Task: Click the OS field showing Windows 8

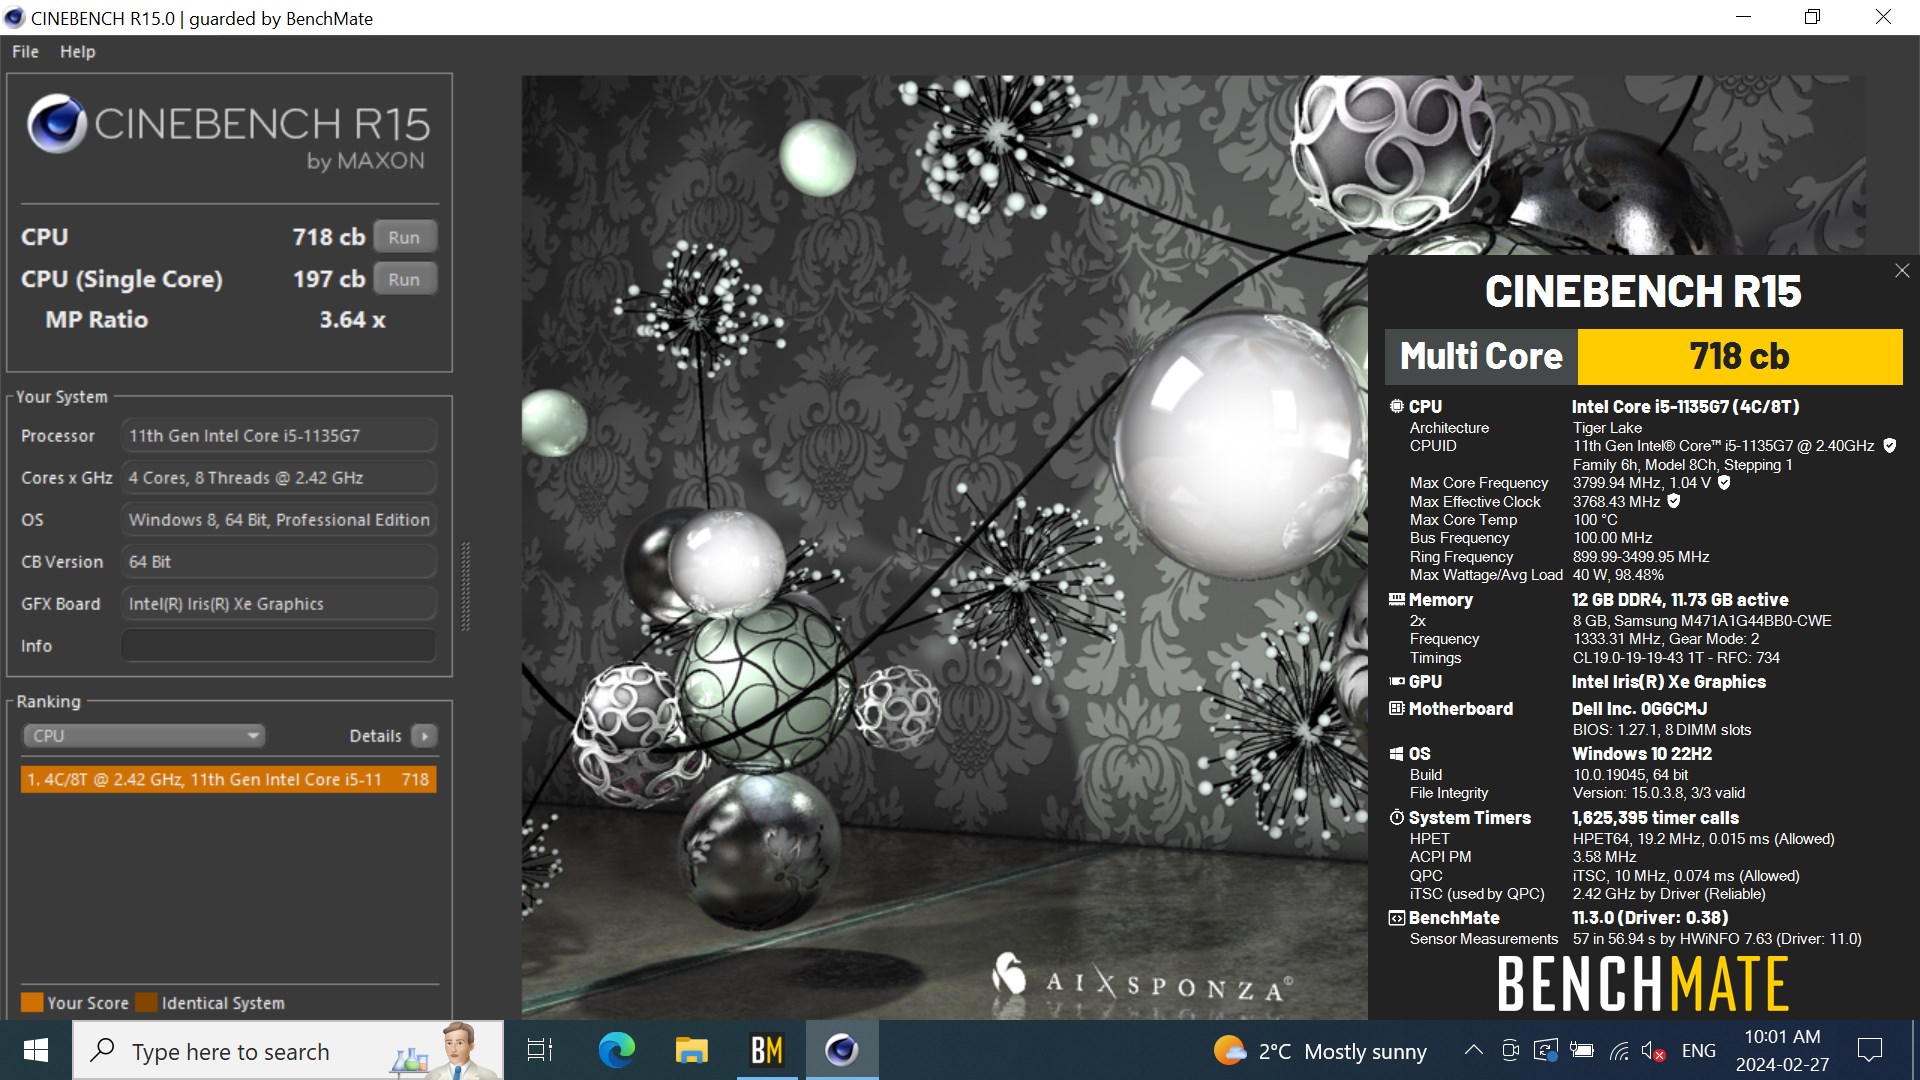Action: [x=279, y=520]
